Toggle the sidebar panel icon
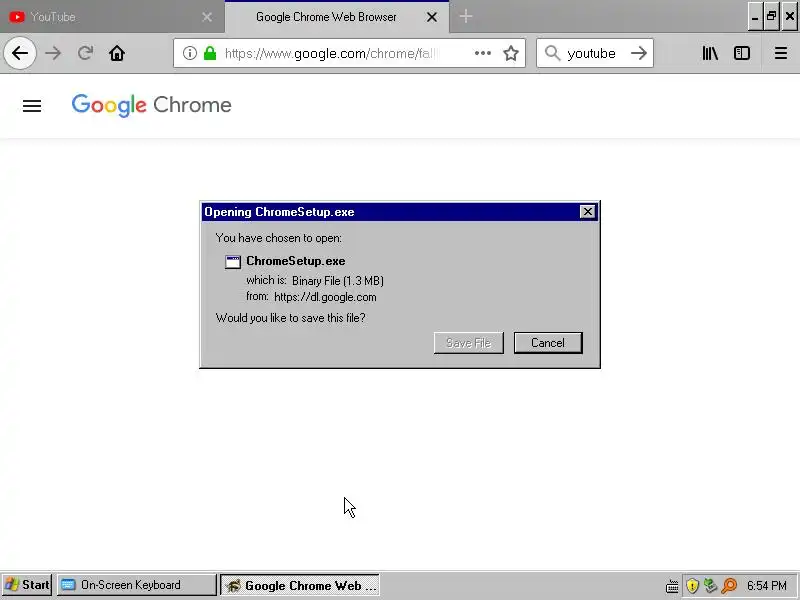Screen dimensions: 800x600 [741, 53]
